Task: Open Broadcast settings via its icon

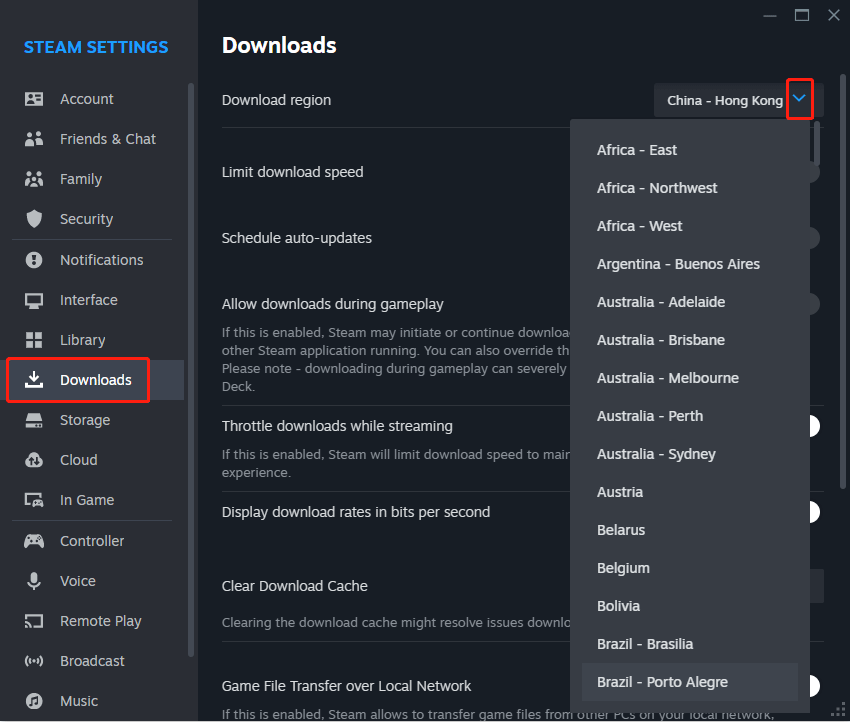Action: point(34,660)
